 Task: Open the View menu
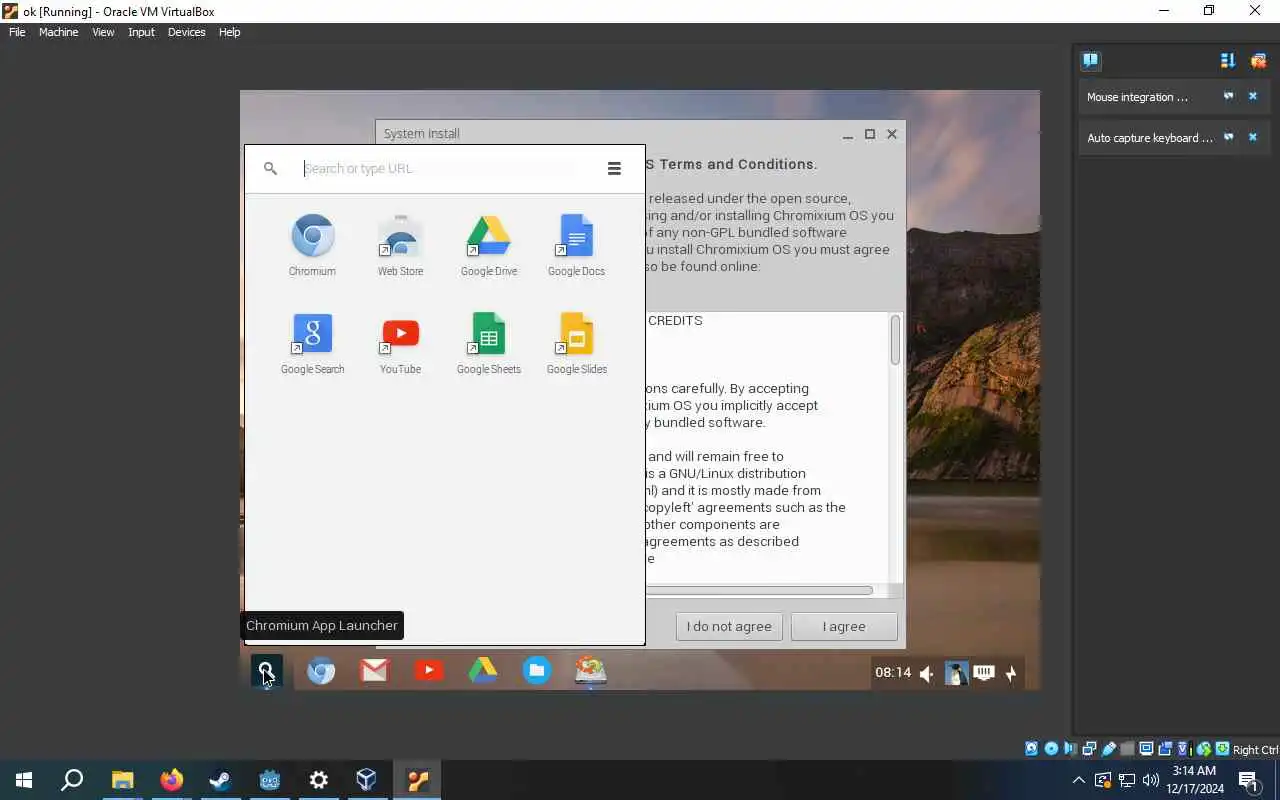pyautogui.click(x=103, y=32)
